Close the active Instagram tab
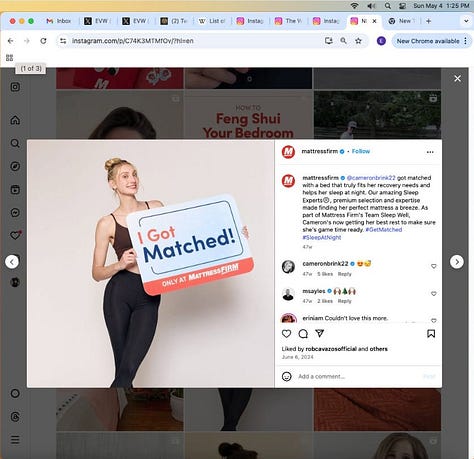 (374, 21)
